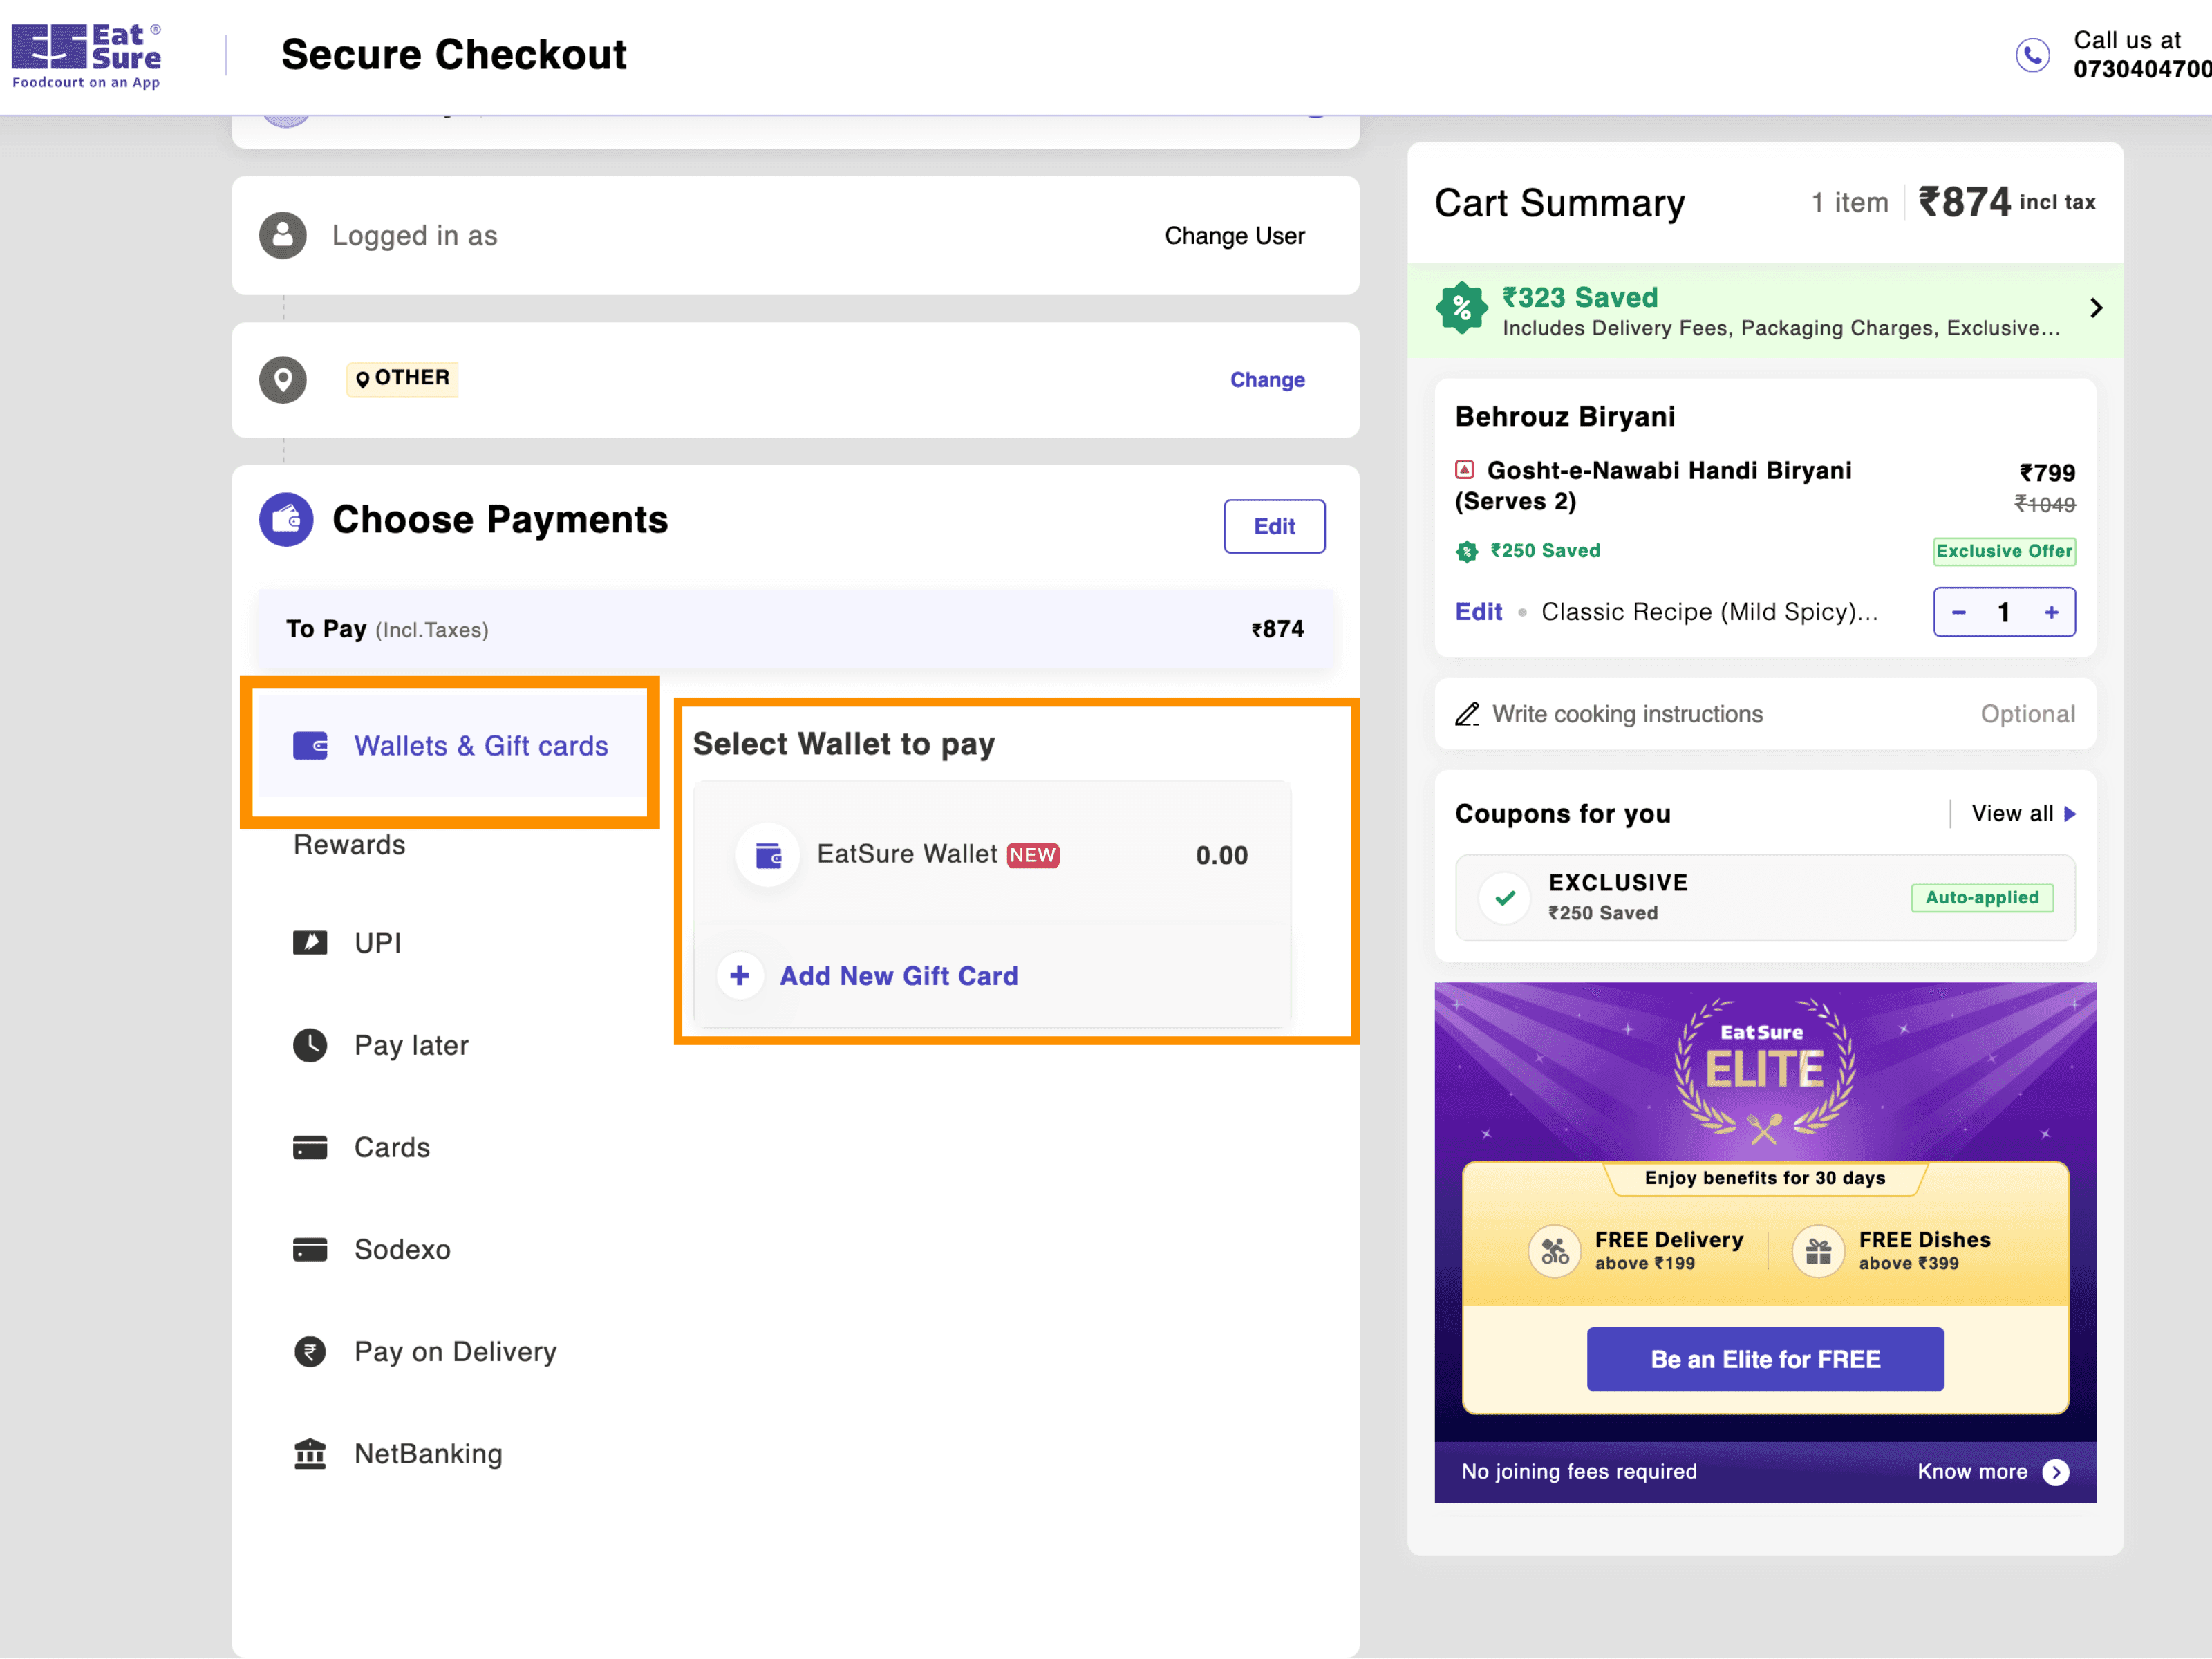Increase biryani quantity with plus

point(2051,612)
